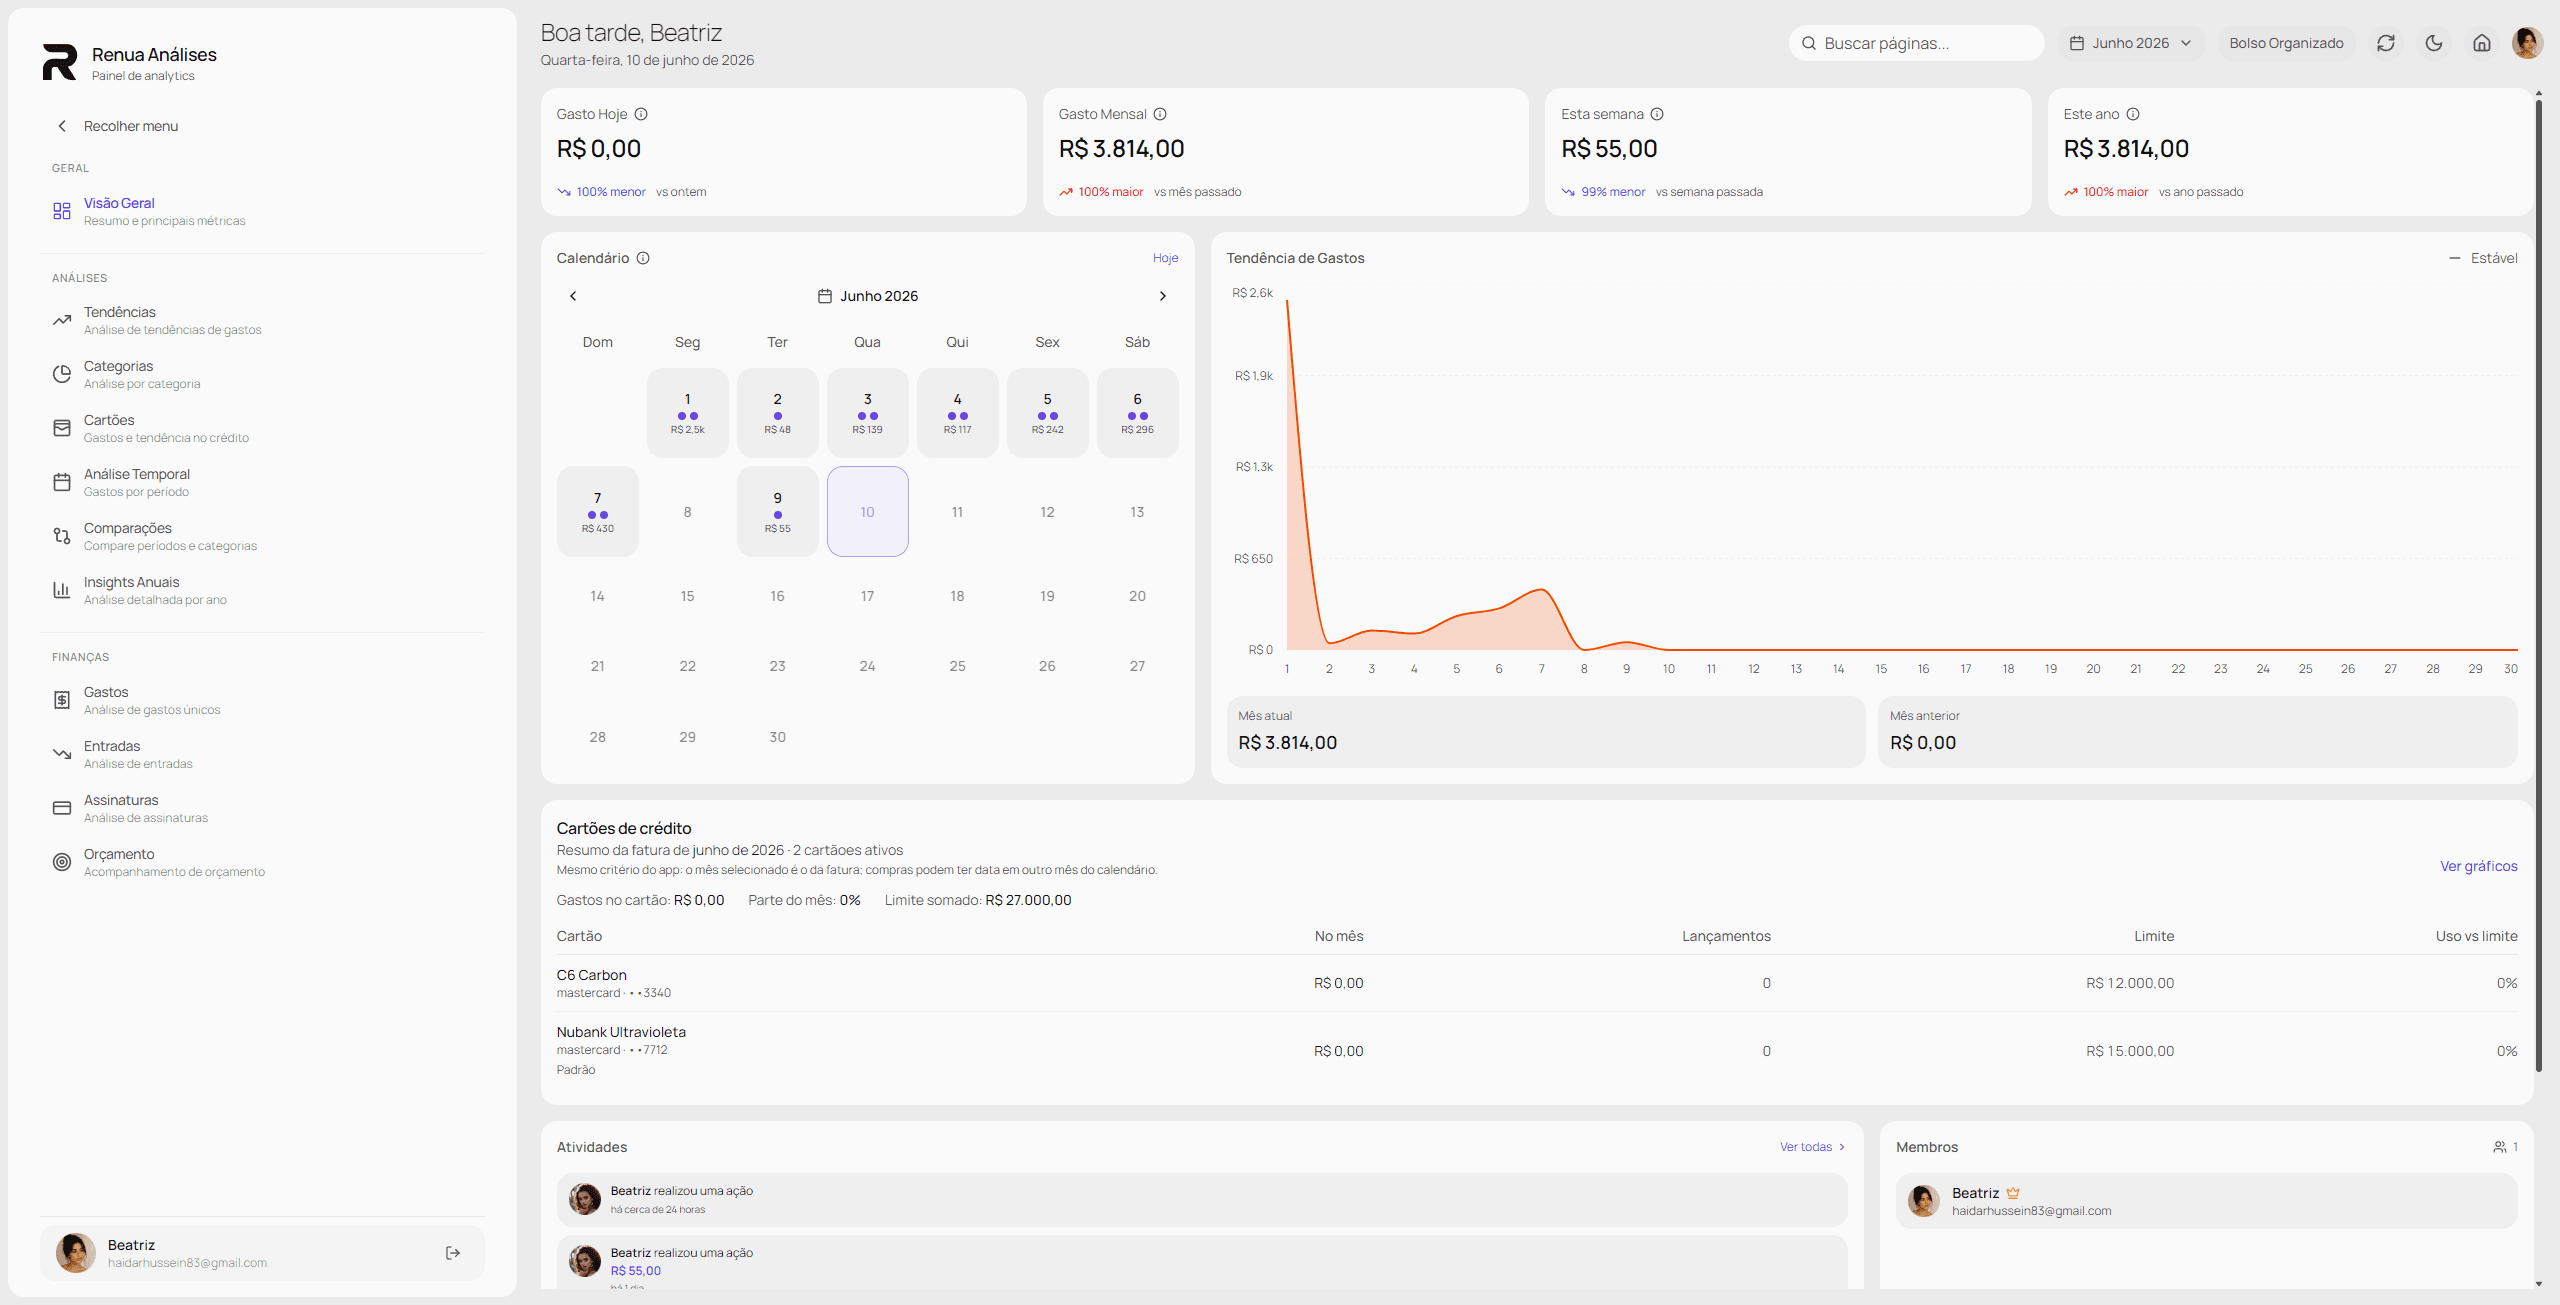Click info icon next to Este ano

(x=2133, y=114)
